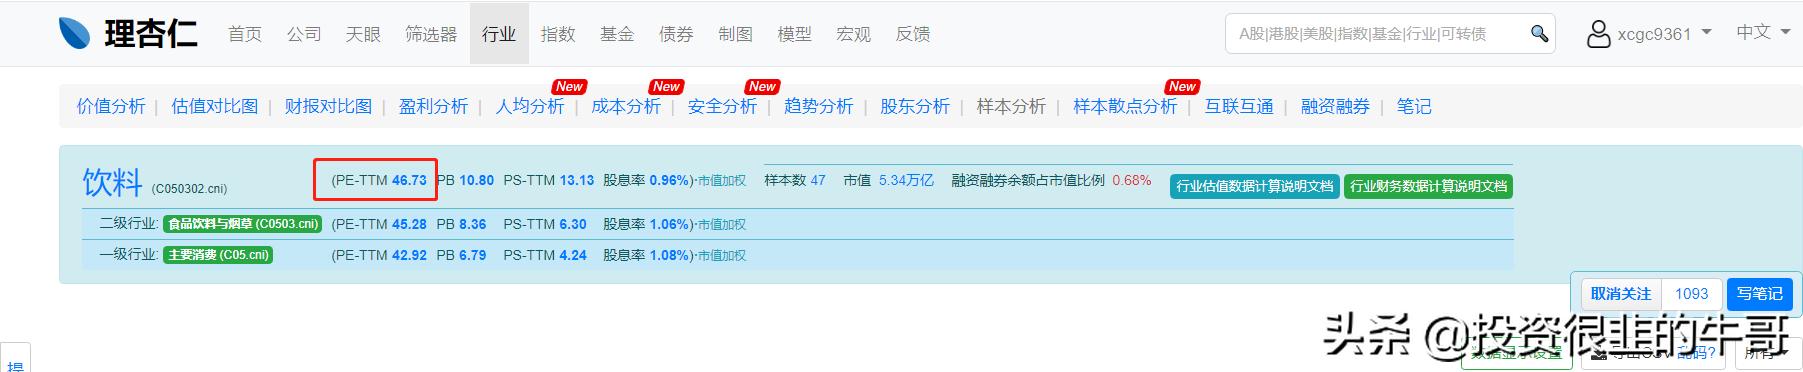
Task: Open the 模型 menu item
Action: coord(794,34)
